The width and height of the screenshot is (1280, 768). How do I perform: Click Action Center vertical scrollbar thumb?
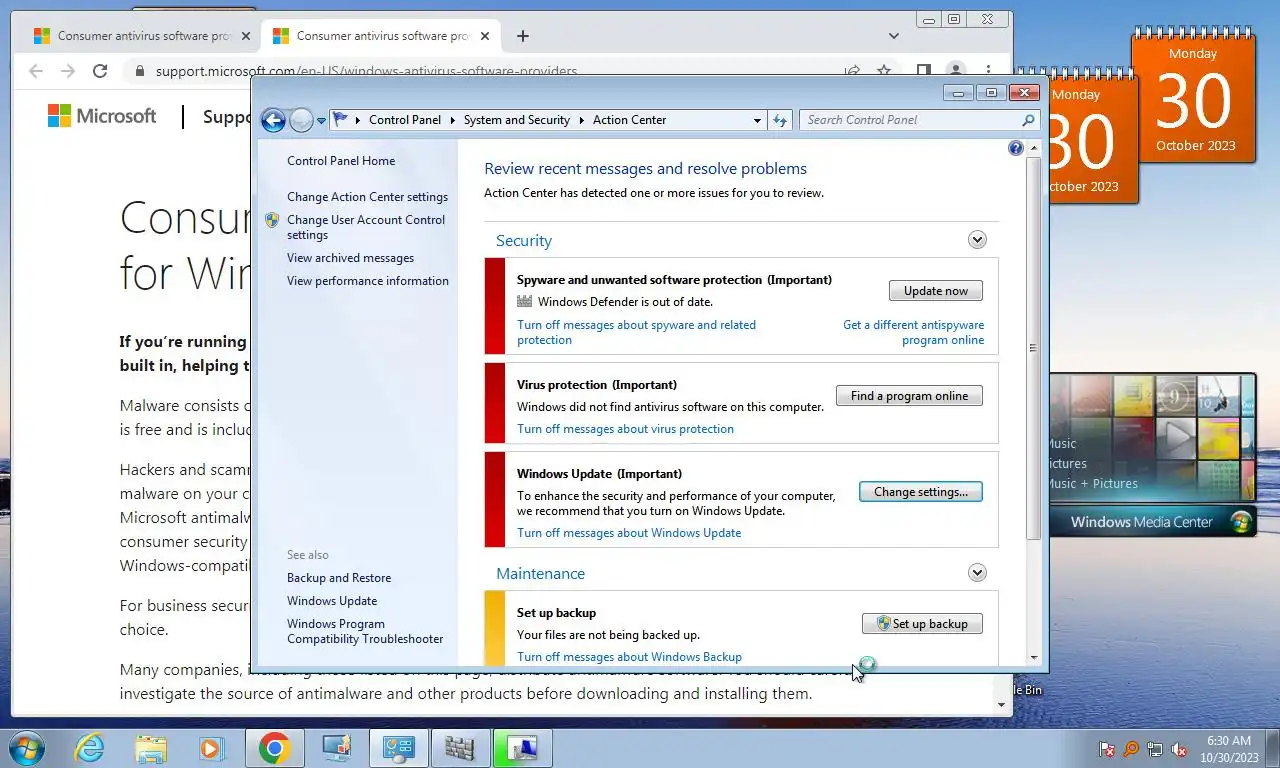pyautogui.click(x=1033, y=349)
